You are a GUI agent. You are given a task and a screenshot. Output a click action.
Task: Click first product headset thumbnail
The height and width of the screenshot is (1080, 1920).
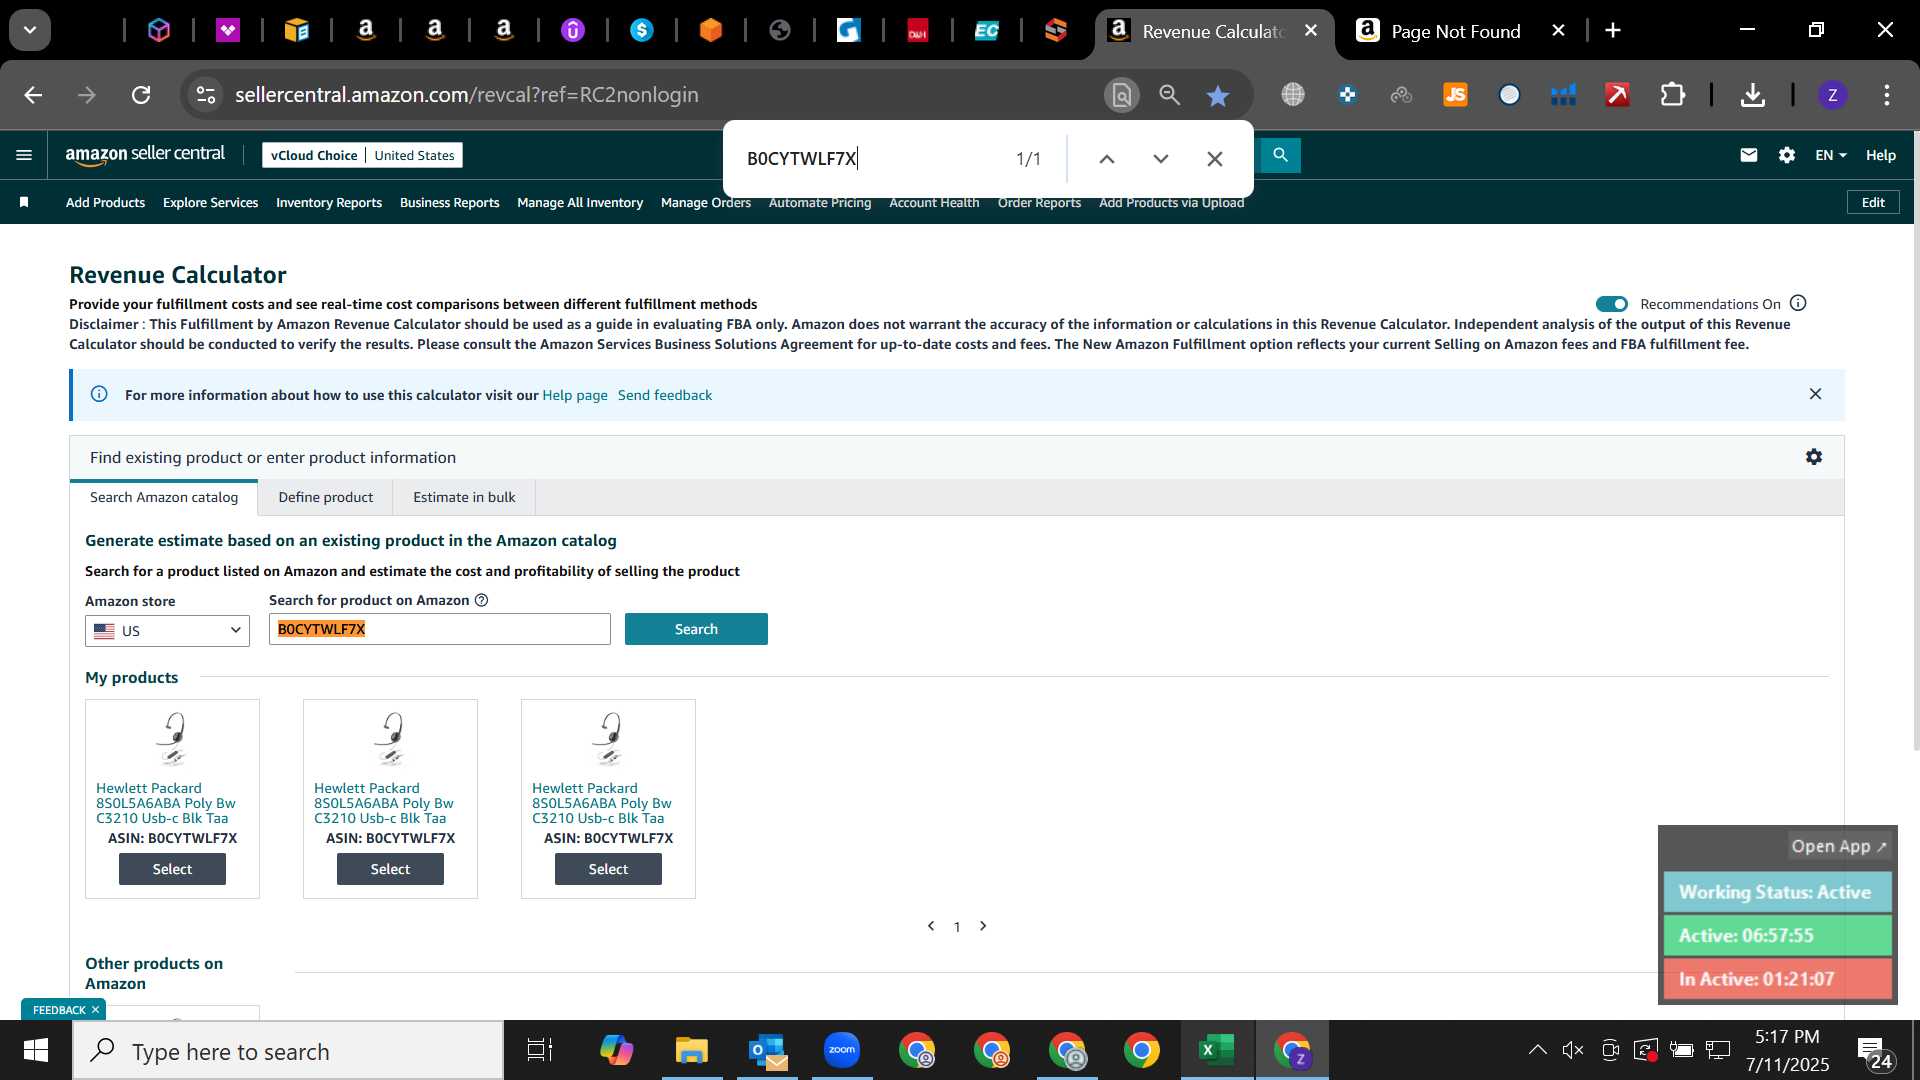coord(172,739)
